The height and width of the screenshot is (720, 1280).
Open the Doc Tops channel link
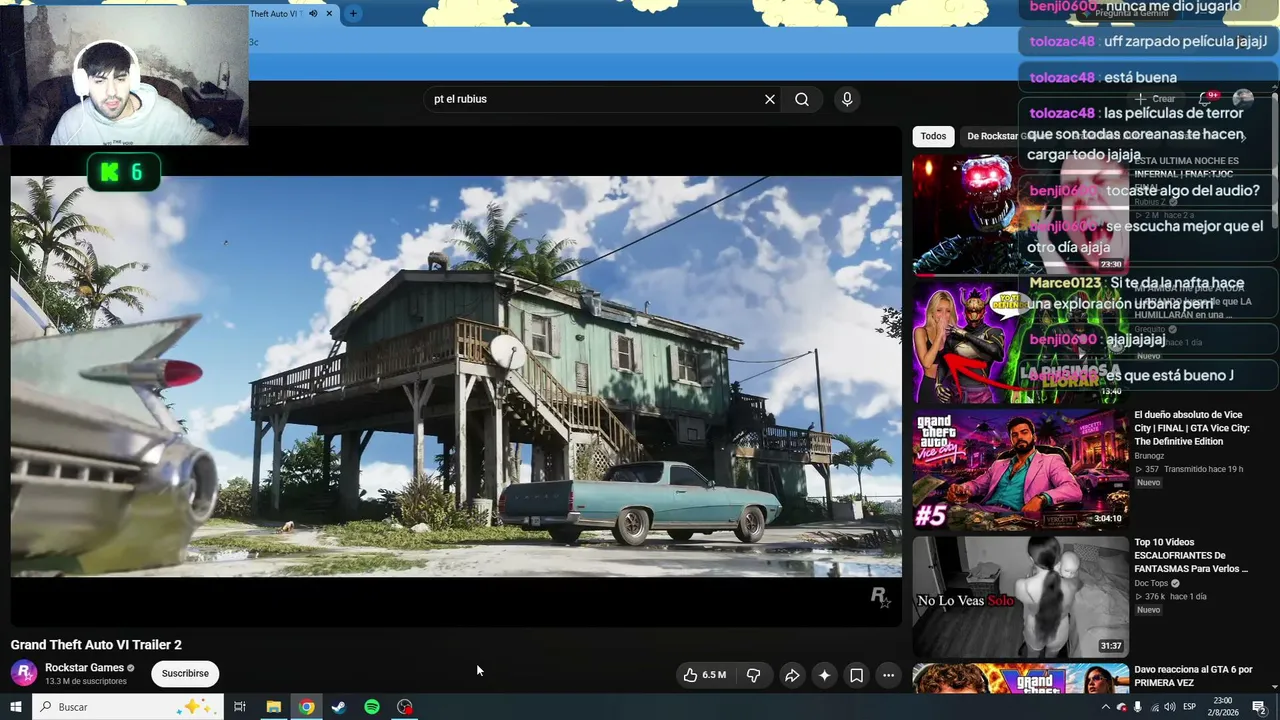click(1151, 583)
